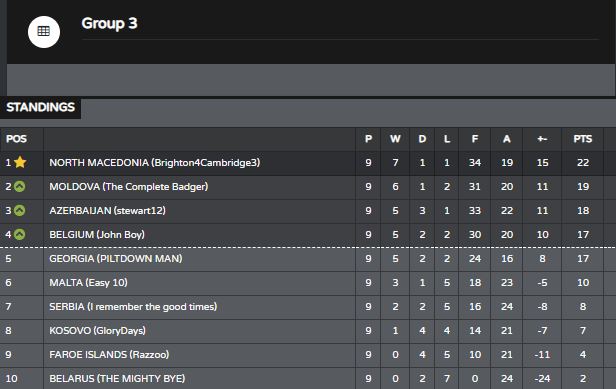The width and height of the screenshot is (616, 389).
Task: Click the green up arrow beside Moldova
Action: click(20, 186)
